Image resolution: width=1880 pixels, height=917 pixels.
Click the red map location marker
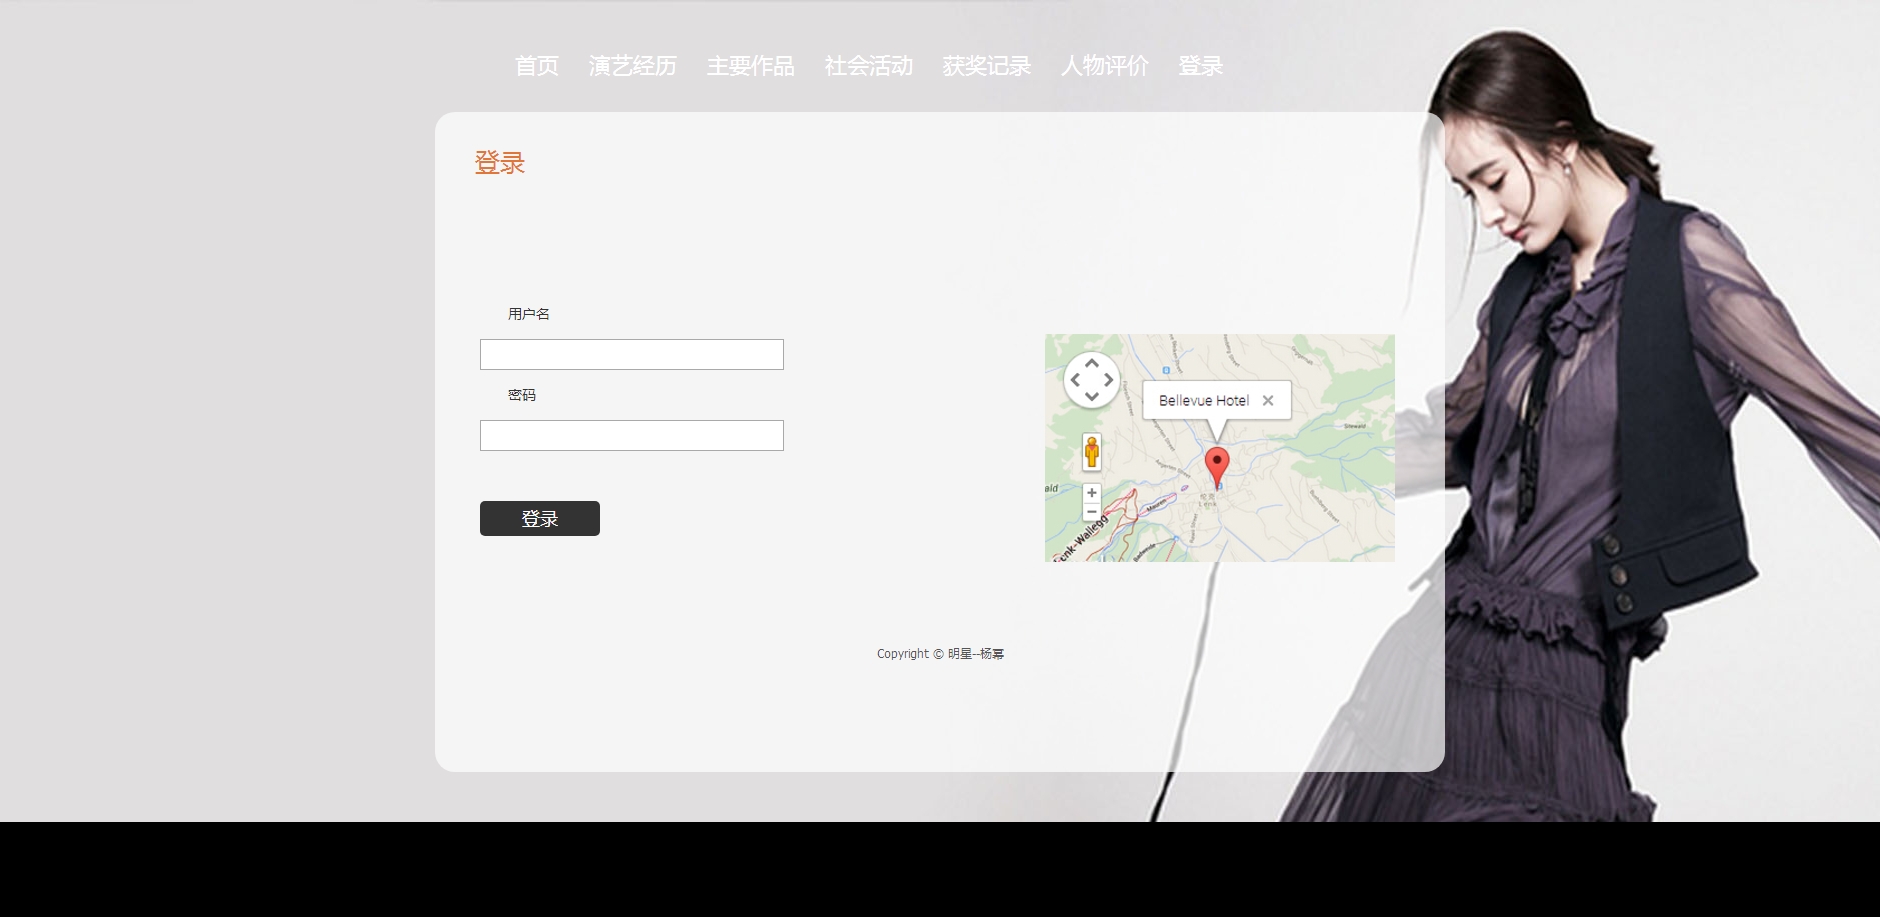1216,465
